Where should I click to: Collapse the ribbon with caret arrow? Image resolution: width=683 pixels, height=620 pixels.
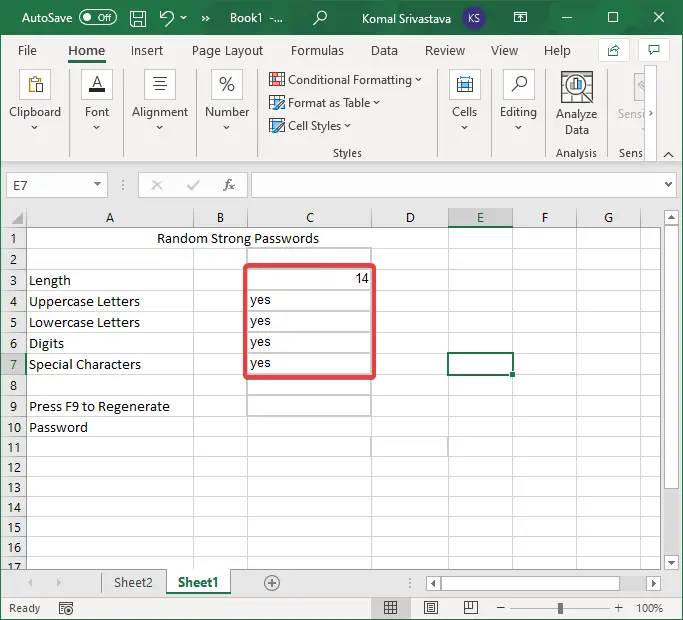tap(669, 154)
